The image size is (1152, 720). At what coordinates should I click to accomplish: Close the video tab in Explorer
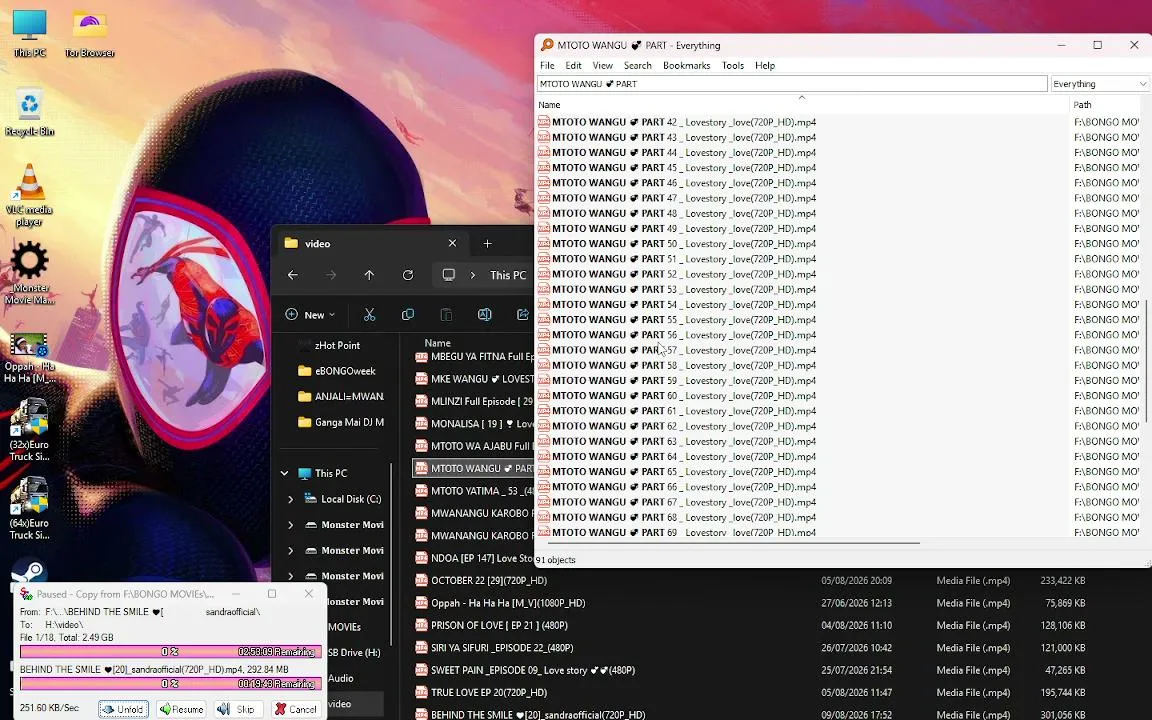(453, 243)
